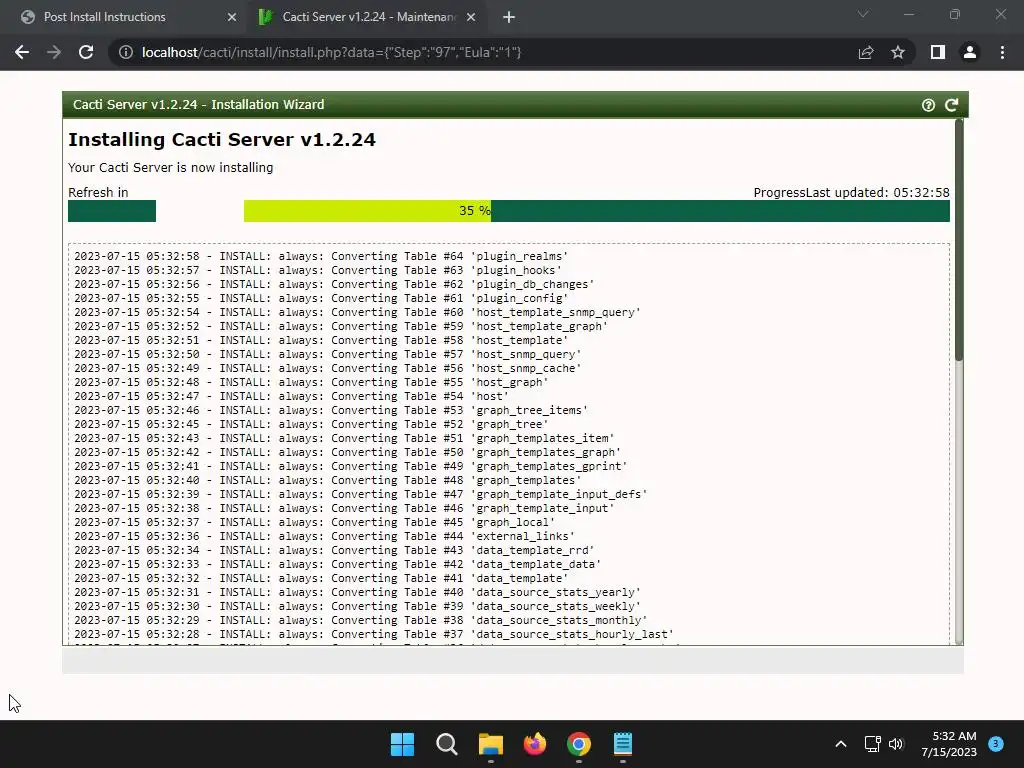
Task: Open network status tray icon
Action: (x=872, y=744)
